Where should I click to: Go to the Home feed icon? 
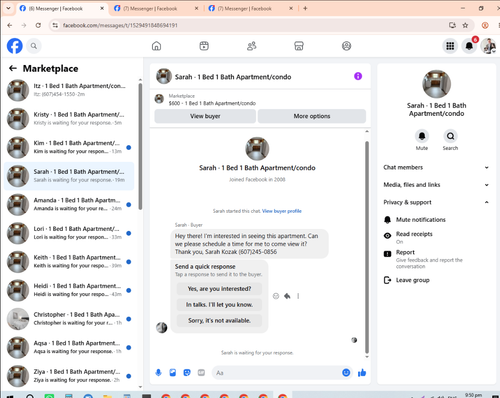click(x=156, y=46)
